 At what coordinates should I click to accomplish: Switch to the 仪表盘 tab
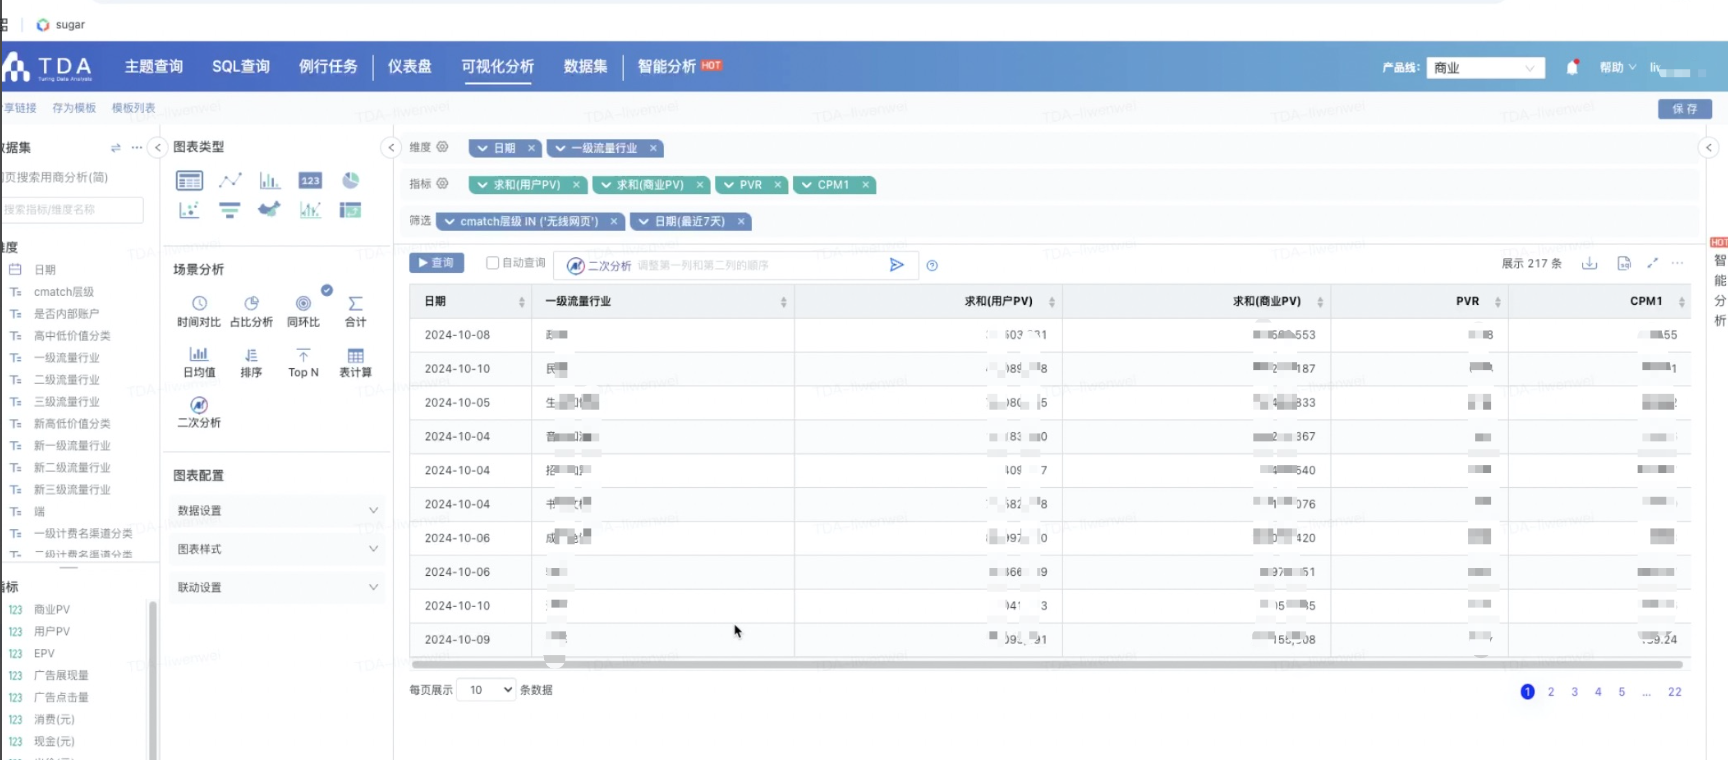(x=409, y=67)
